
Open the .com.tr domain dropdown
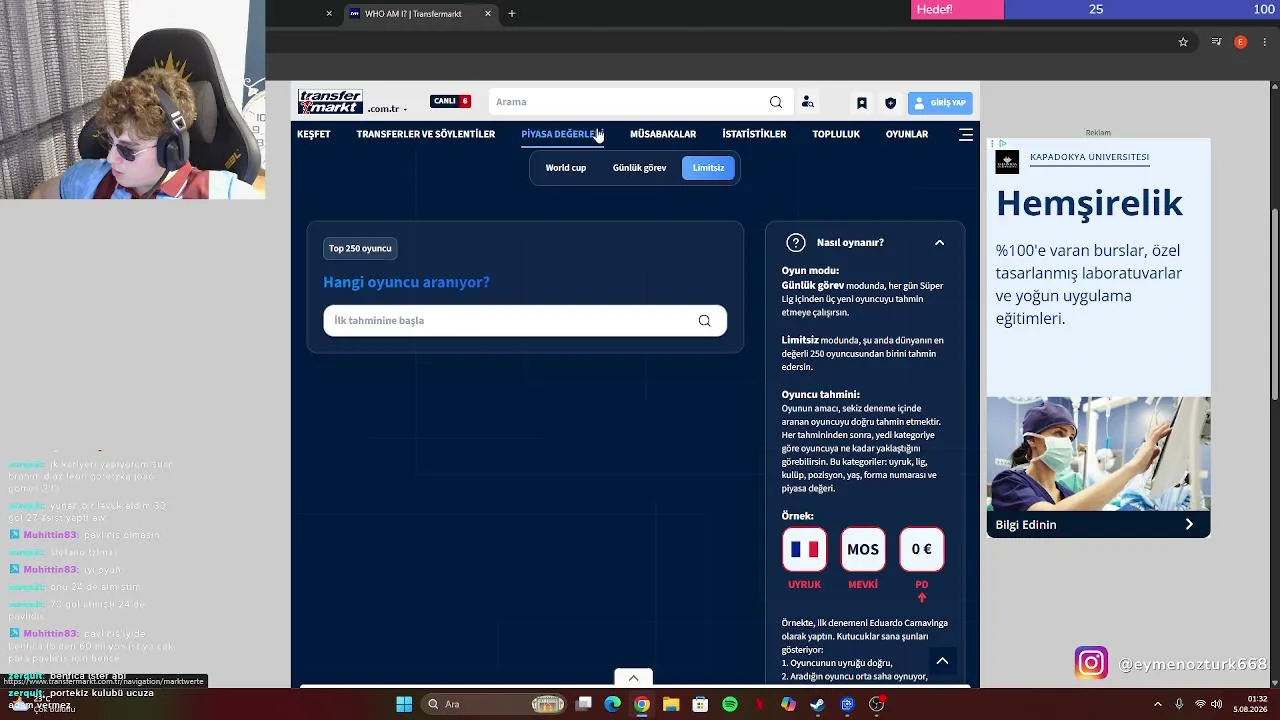387,108
